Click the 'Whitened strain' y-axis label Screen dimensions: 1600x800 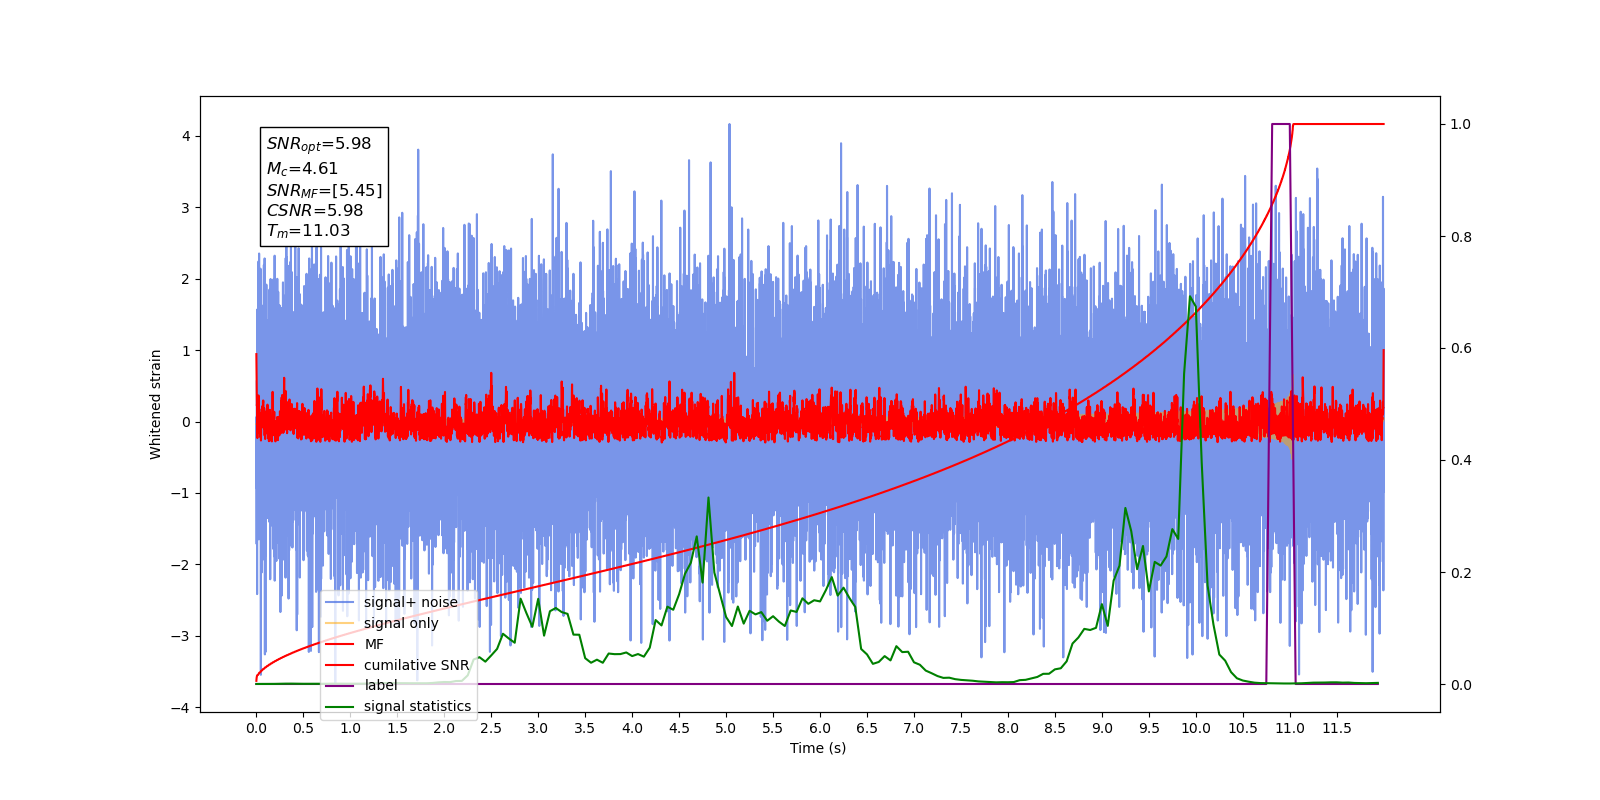[156, 404]
